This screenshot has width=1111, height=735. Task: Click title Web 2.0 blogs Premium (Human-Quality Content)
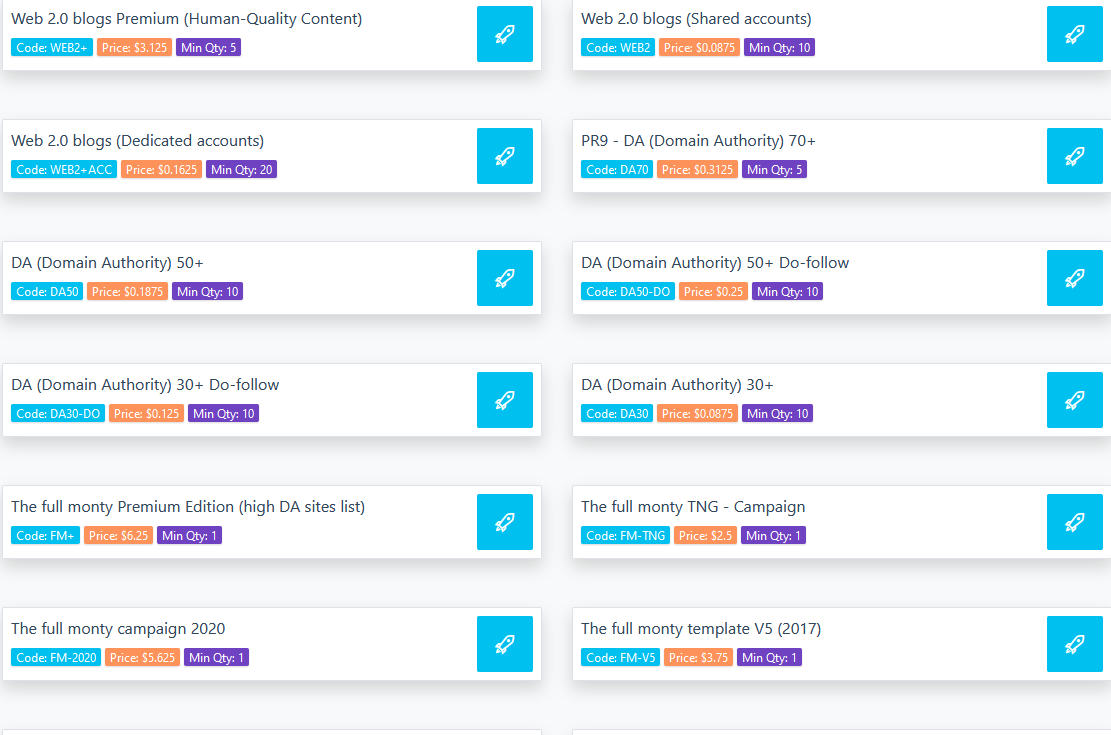[x=186, y=18]
